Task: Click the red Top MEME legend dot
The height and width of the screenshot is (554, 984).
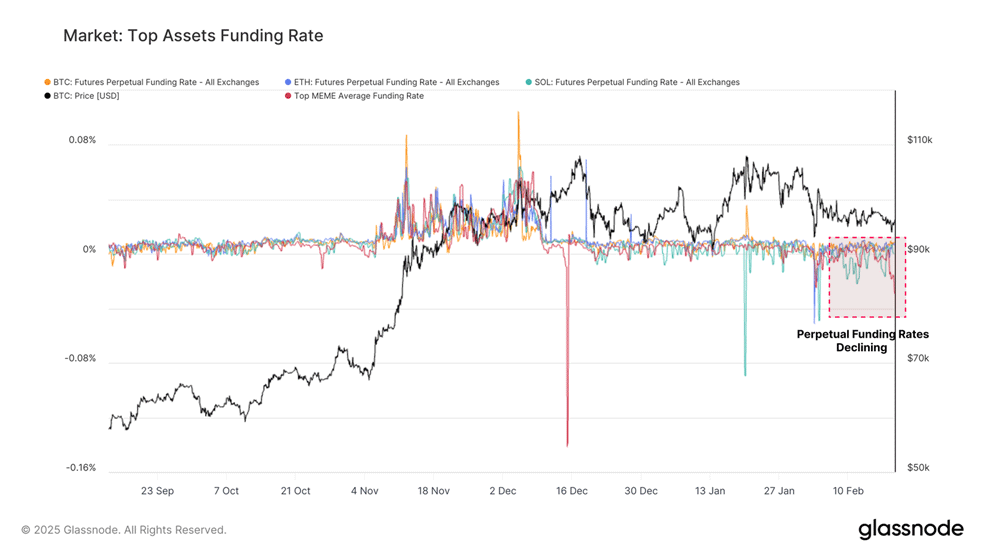Action: [288, 96]
